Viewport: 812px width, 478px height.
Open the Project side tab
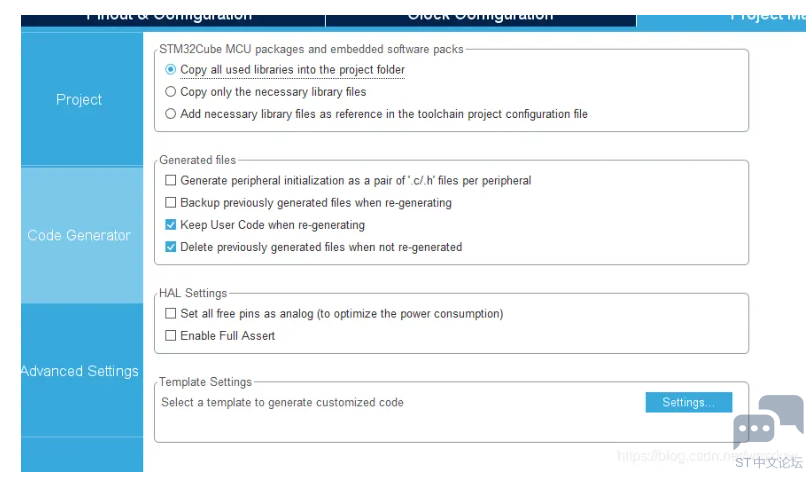[x=82, y=99]
